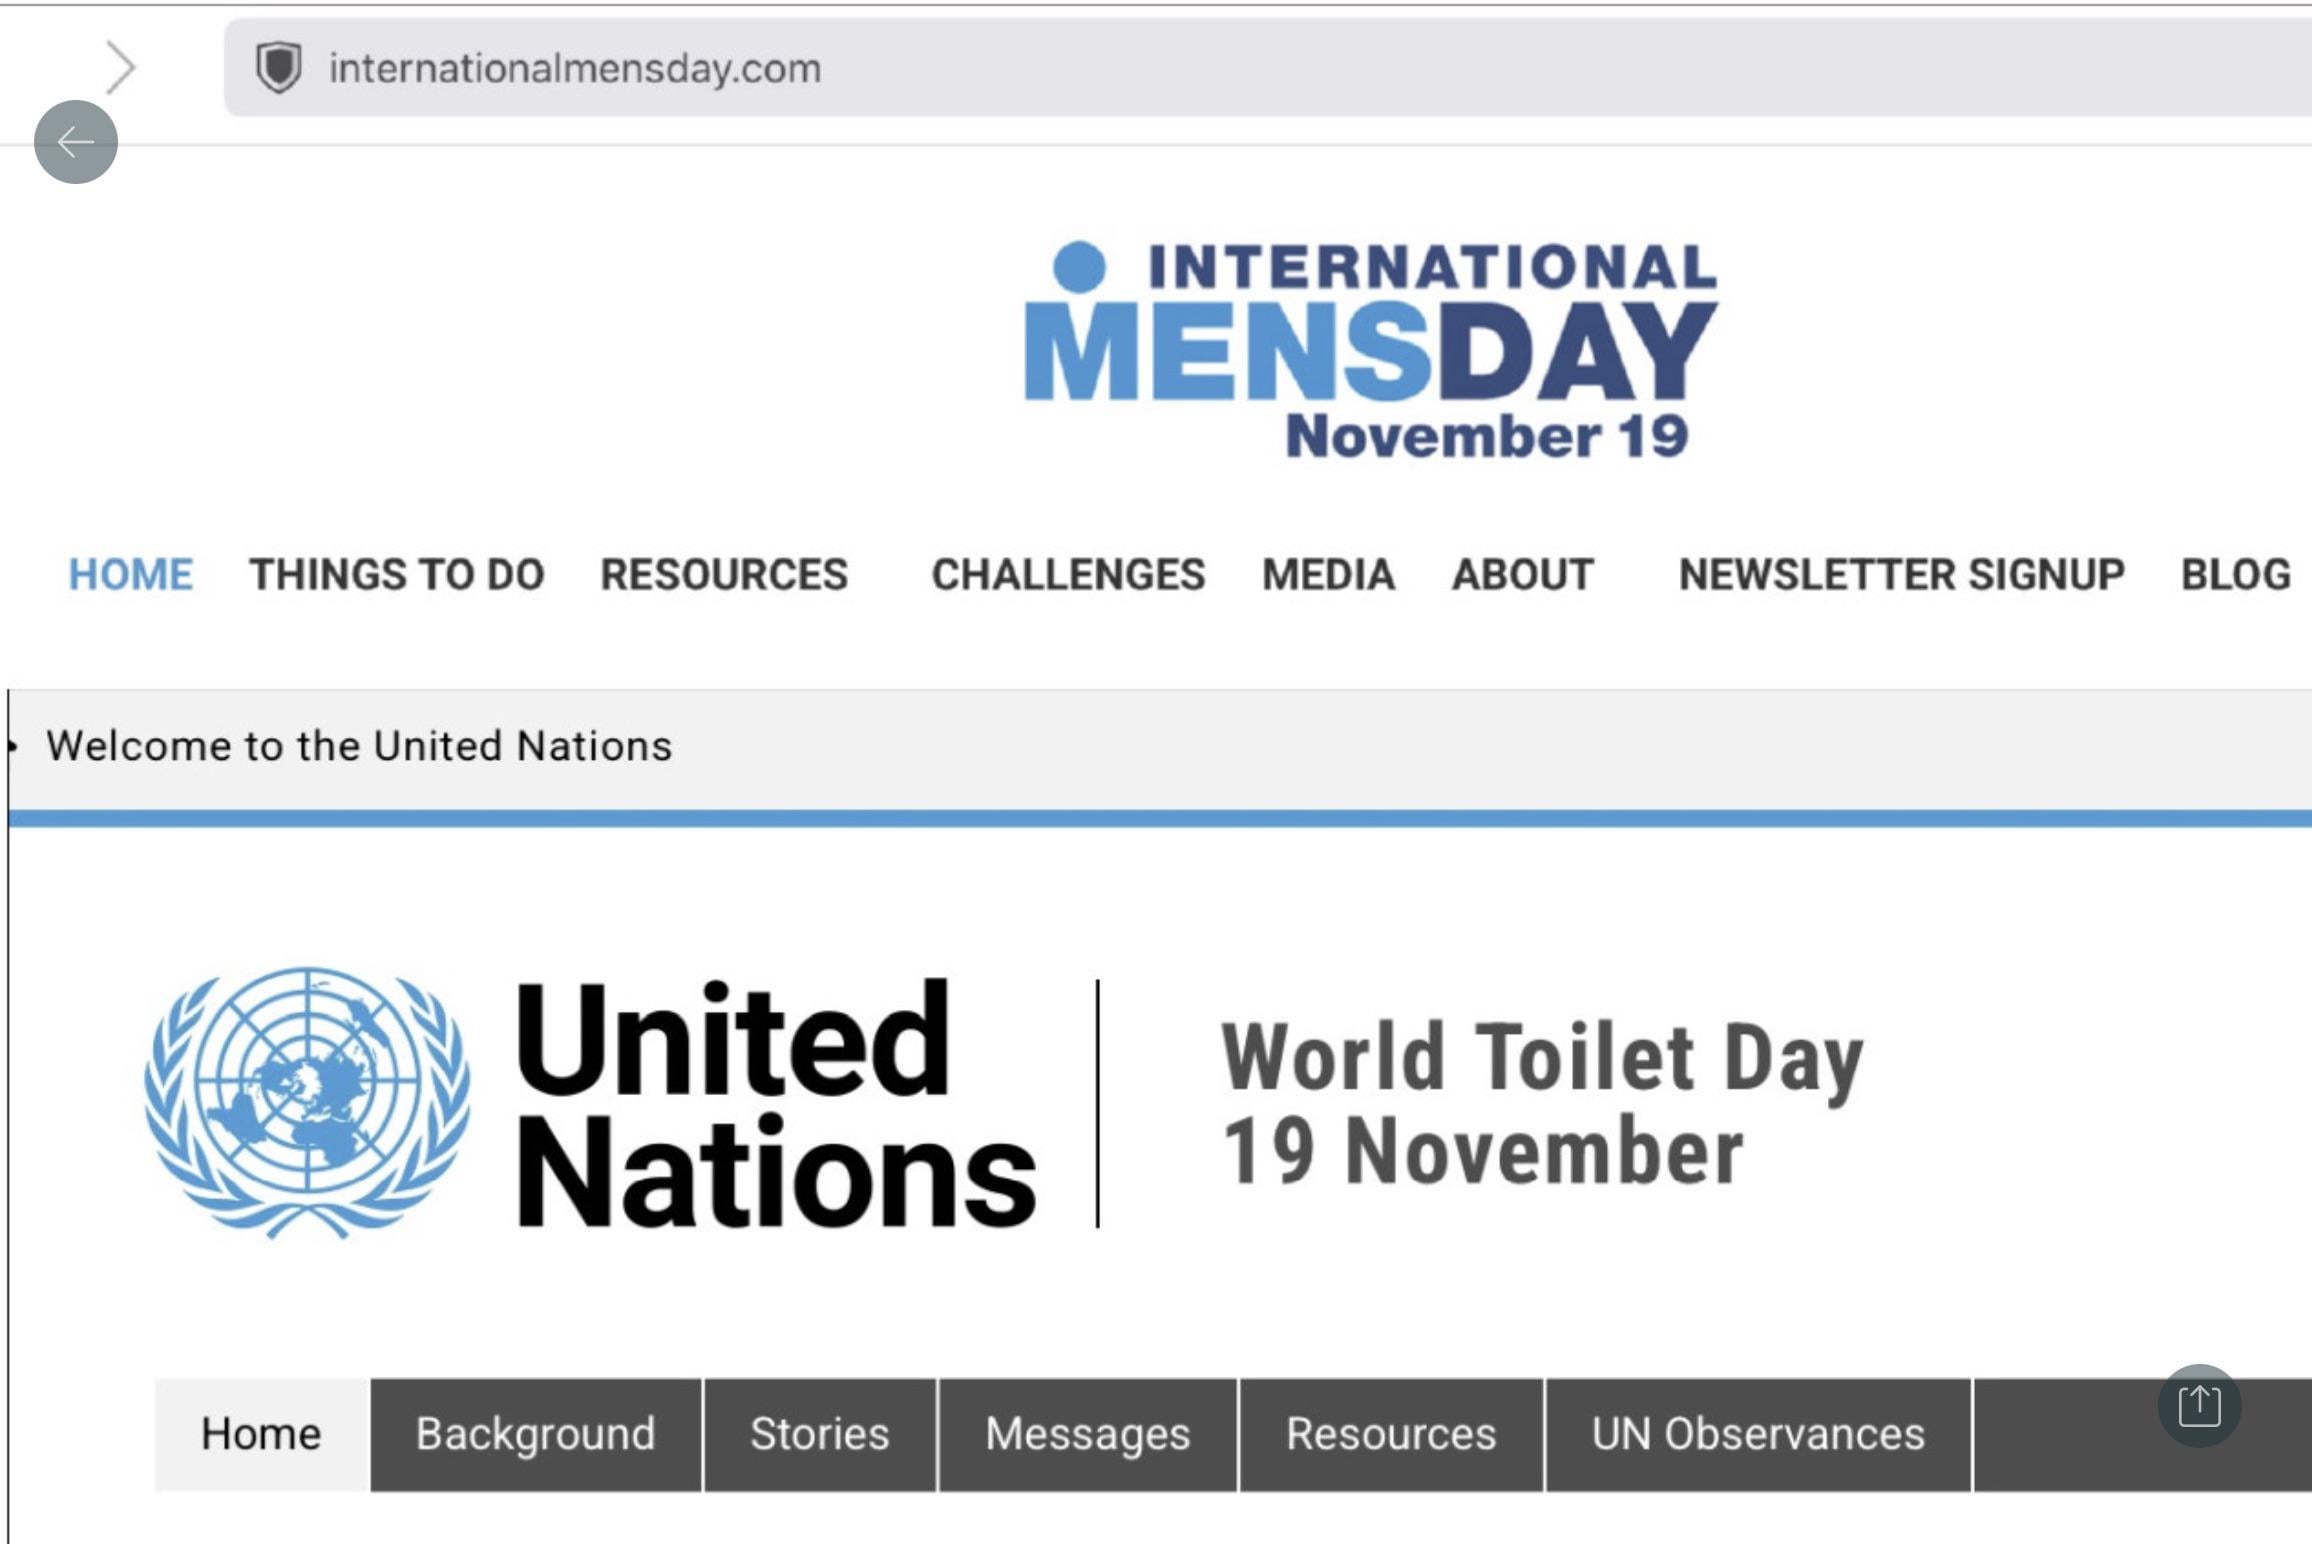
Task: Open the BLOG page
Action: click(2235, 575)
